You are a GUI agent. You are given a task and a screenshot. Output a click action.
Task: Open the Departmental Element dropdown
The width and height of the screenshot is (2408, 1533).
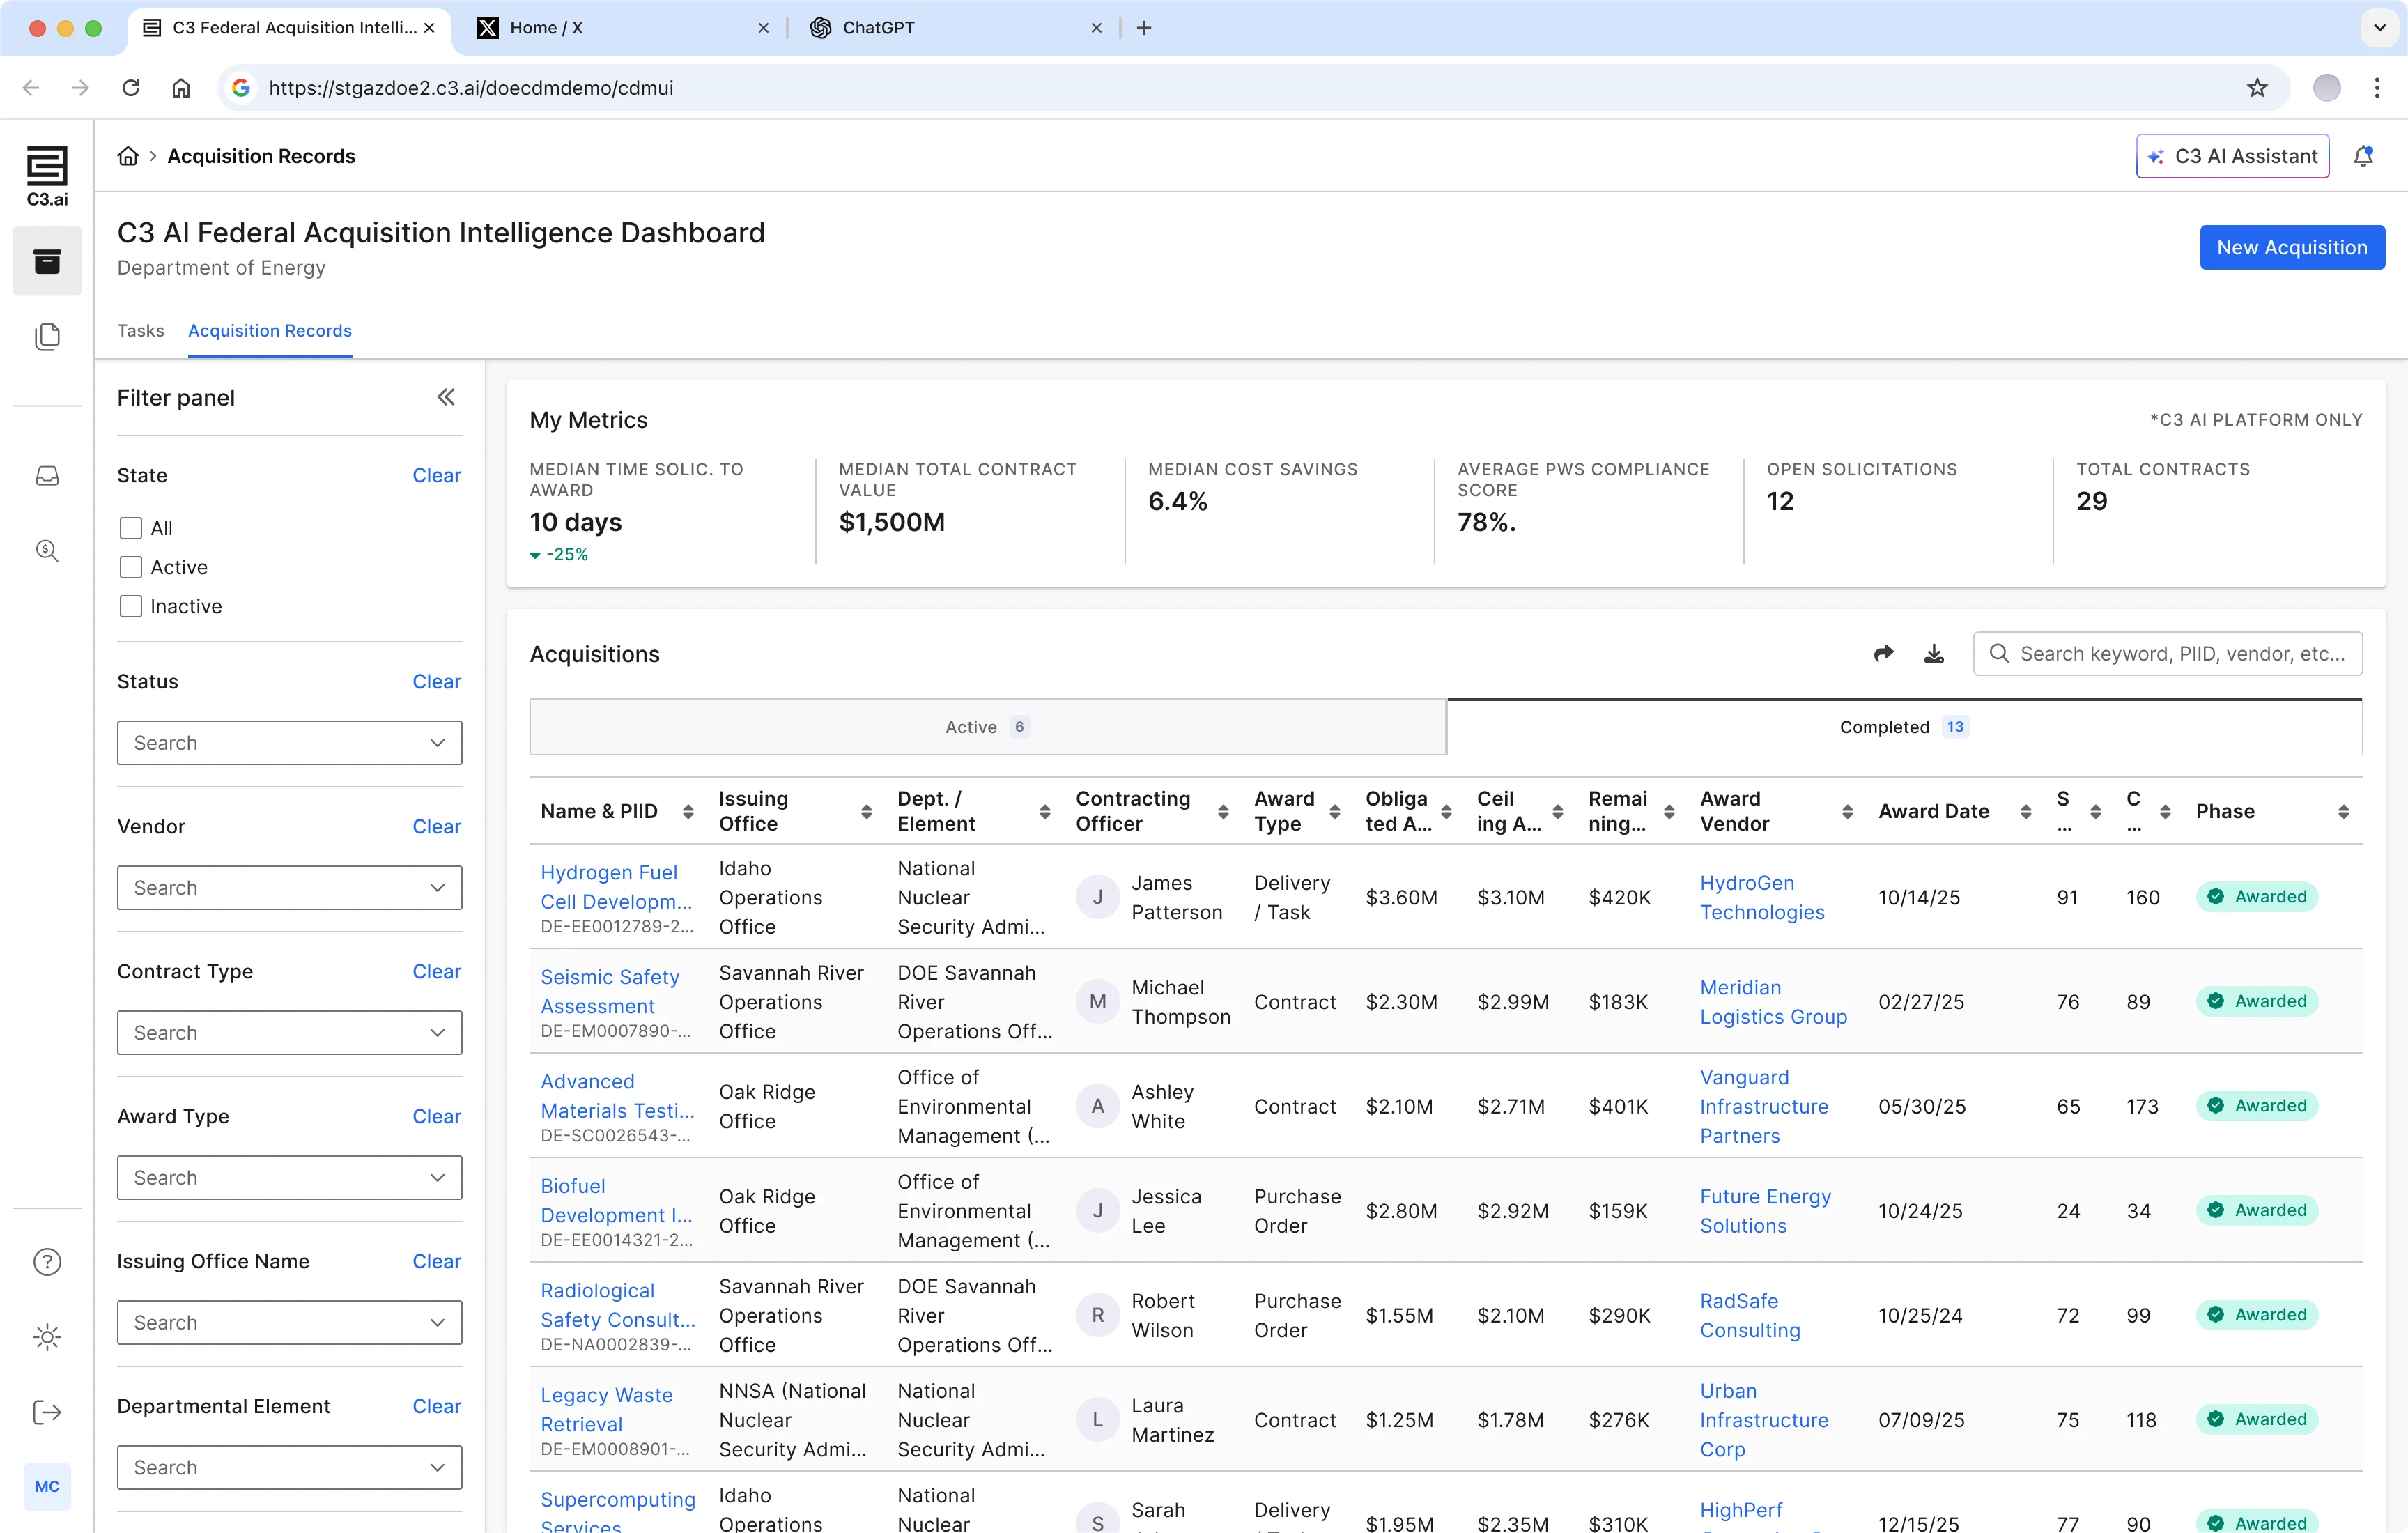(x=289, y=1468)
